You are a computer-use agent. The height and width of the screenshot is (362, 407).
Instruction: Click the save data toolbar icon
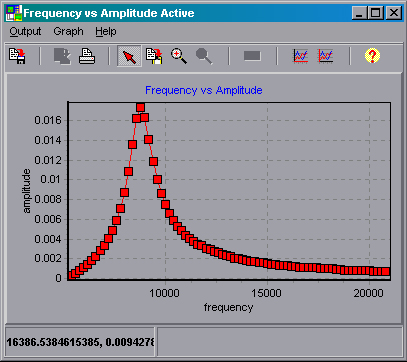tap(17, 56)
